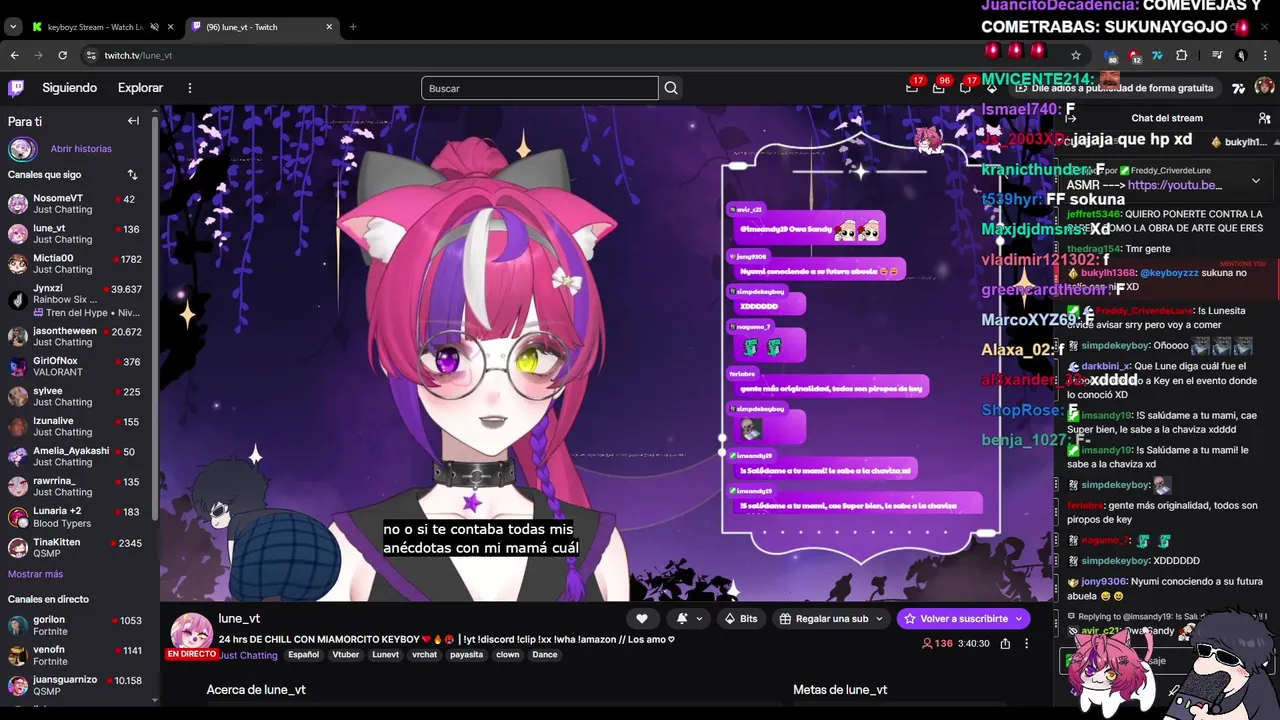Select the Vtuber tag
Image resolution: width=1280 pixels, height=720 pixels.
coord(346,655)
